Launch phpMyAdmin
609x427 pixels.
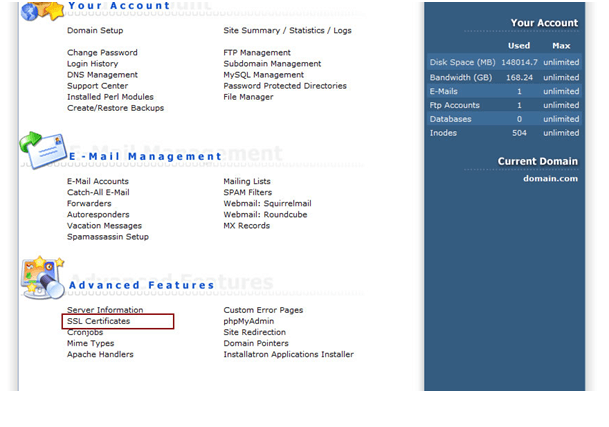click(249, 321)
